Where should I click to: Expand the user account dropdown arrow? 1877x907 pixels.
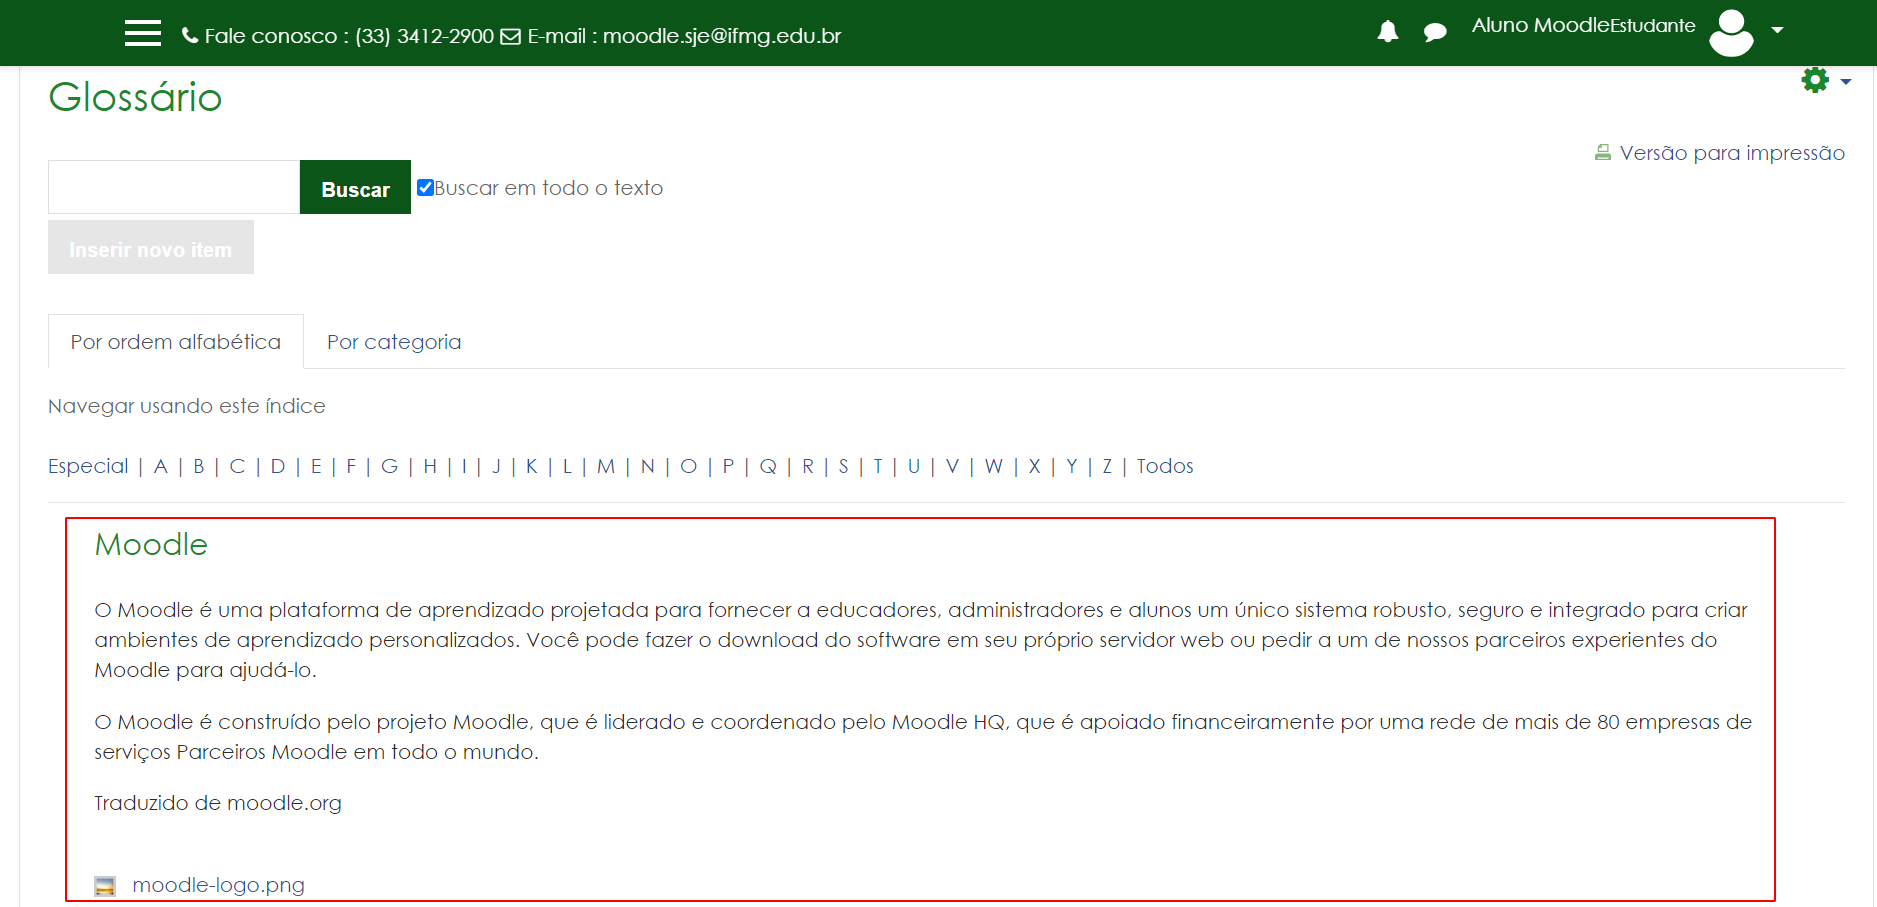1778,31
